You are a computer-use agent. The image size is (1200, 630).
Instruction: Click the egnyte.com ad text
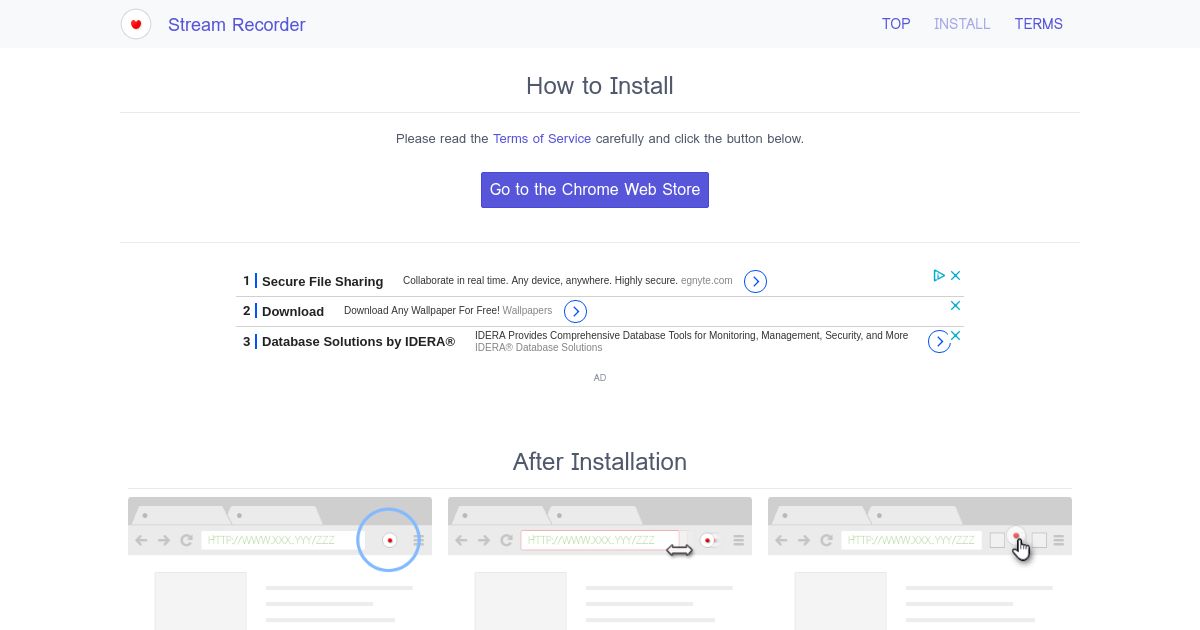[x=707, y=281]
